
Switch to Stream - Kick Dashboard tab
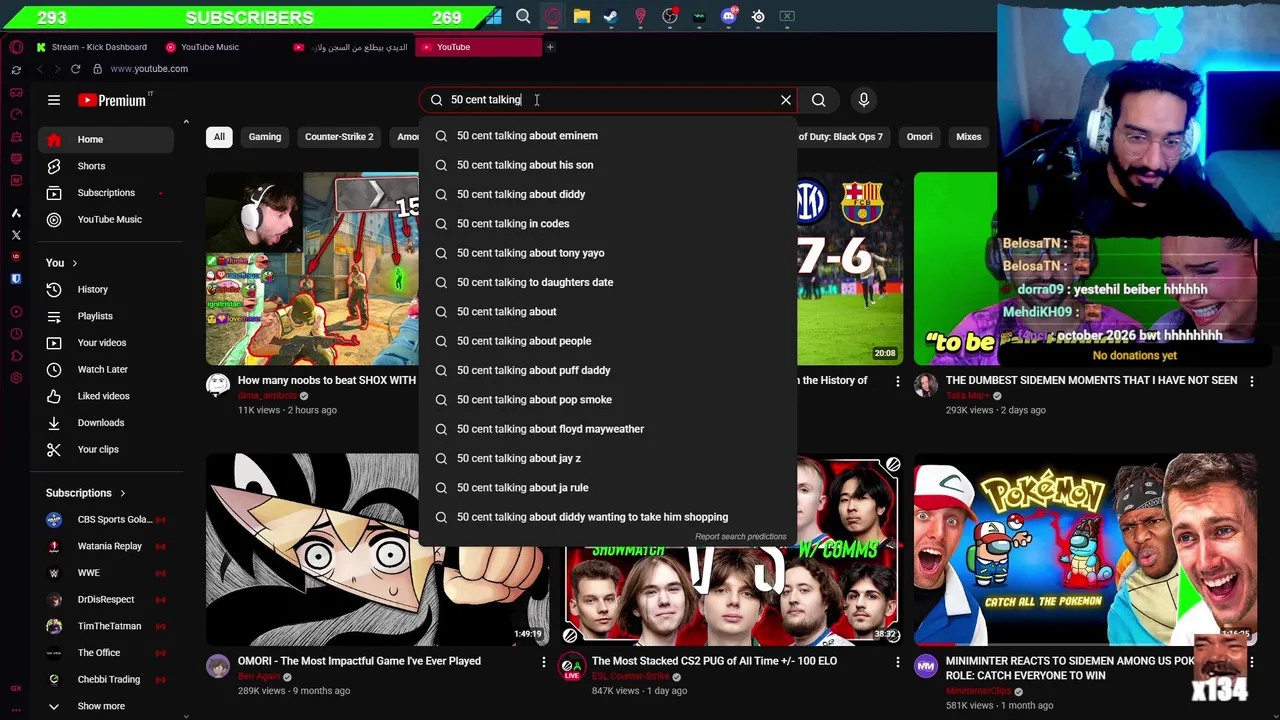click(91, 47)
